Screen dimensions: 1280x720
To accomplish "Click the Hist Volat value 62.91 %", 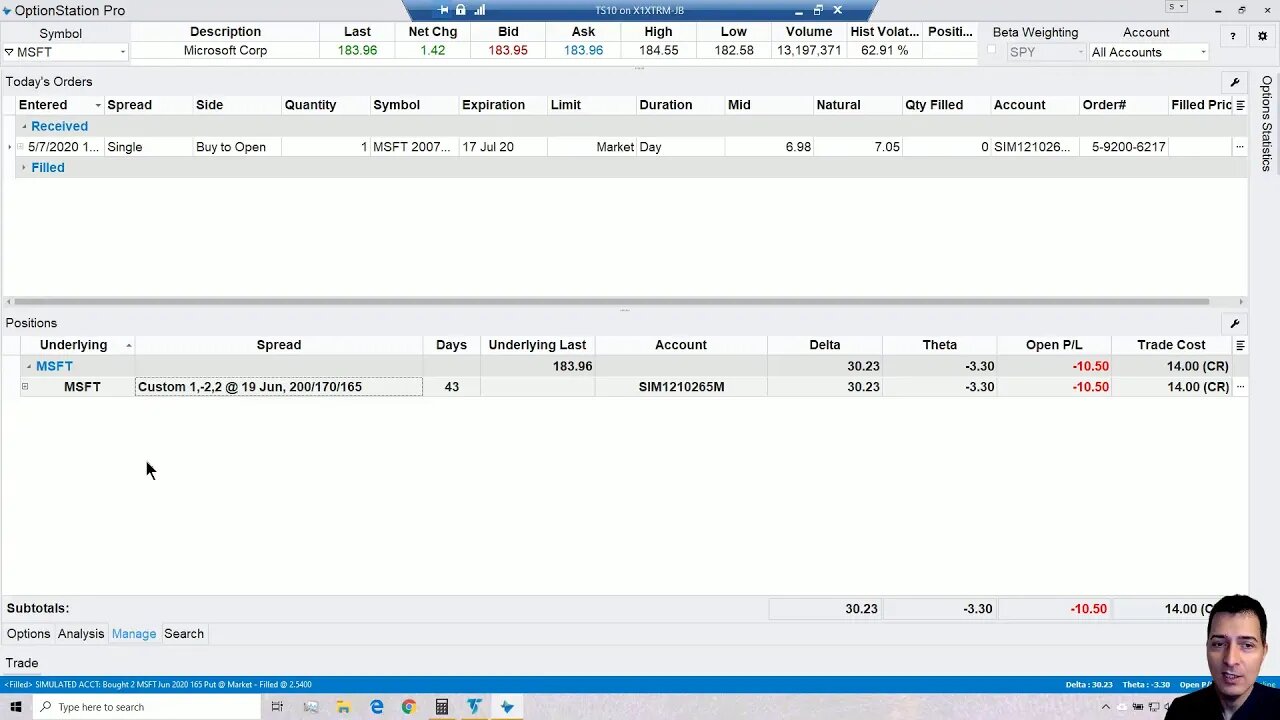I will (x=884, y=50).
